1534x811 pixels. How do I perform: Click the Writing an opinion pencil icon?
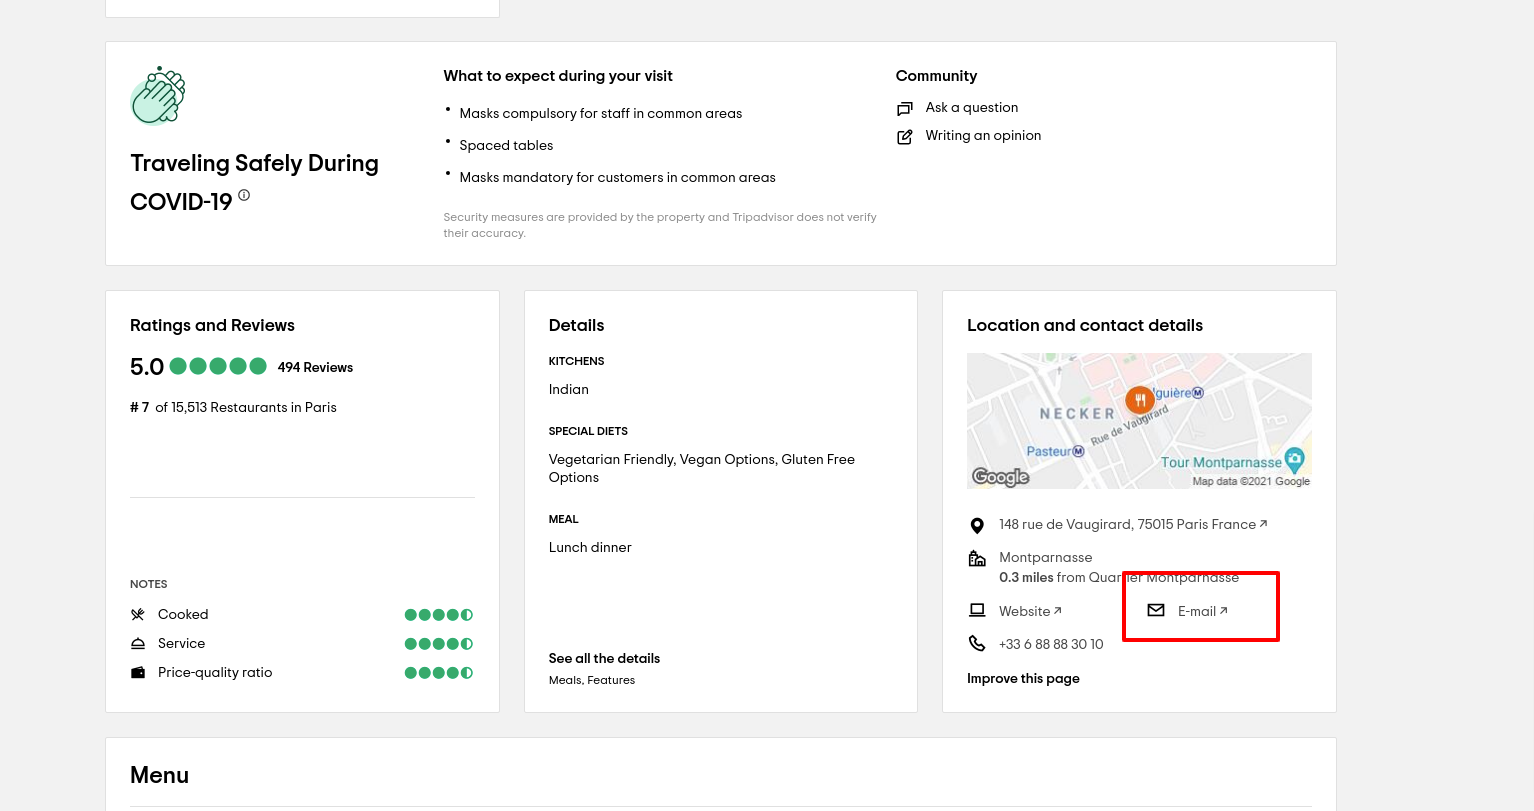point(905,136)
